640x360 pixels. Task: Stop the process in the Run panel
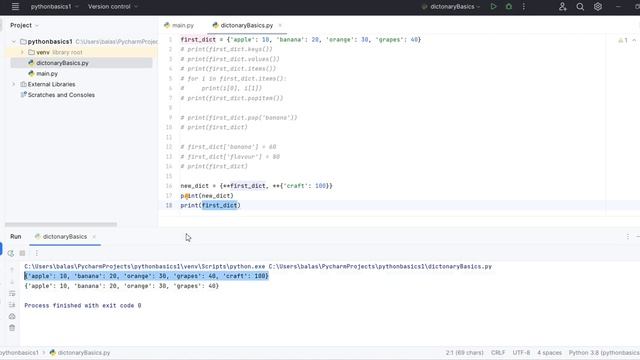[x=22, y=253]
